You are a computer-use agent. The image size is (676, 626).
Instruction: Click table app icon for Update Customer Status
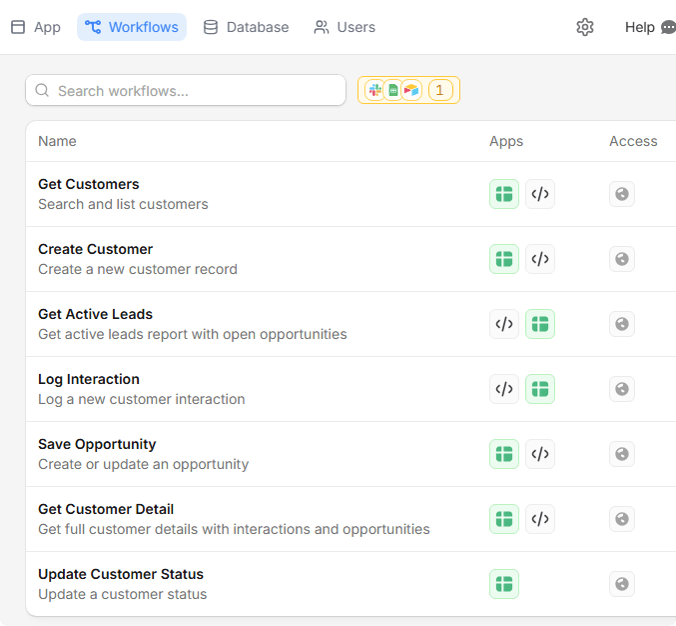click(x=504, y=584)
